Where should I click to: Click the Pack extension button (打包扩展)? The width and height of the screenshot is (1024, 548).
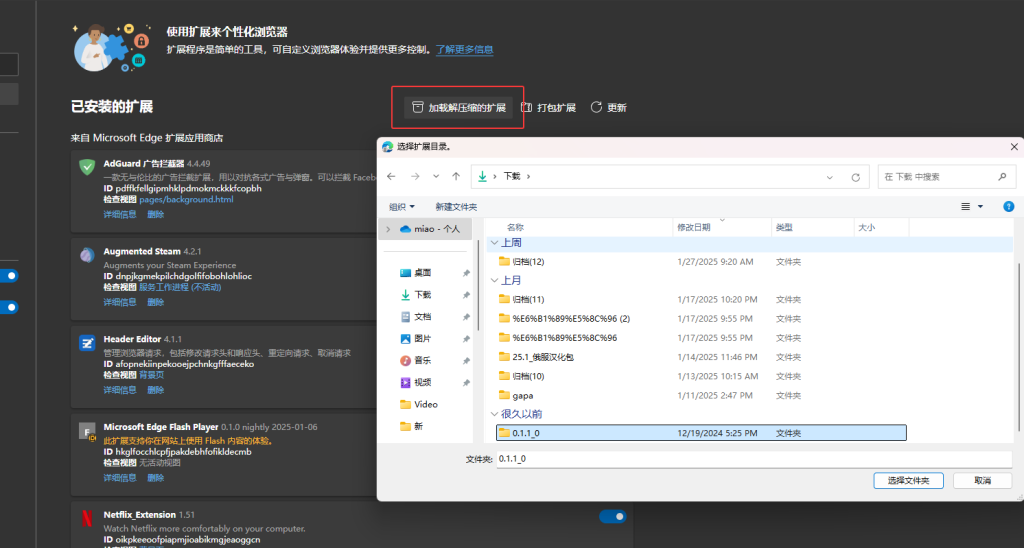(x=549, y=108)
